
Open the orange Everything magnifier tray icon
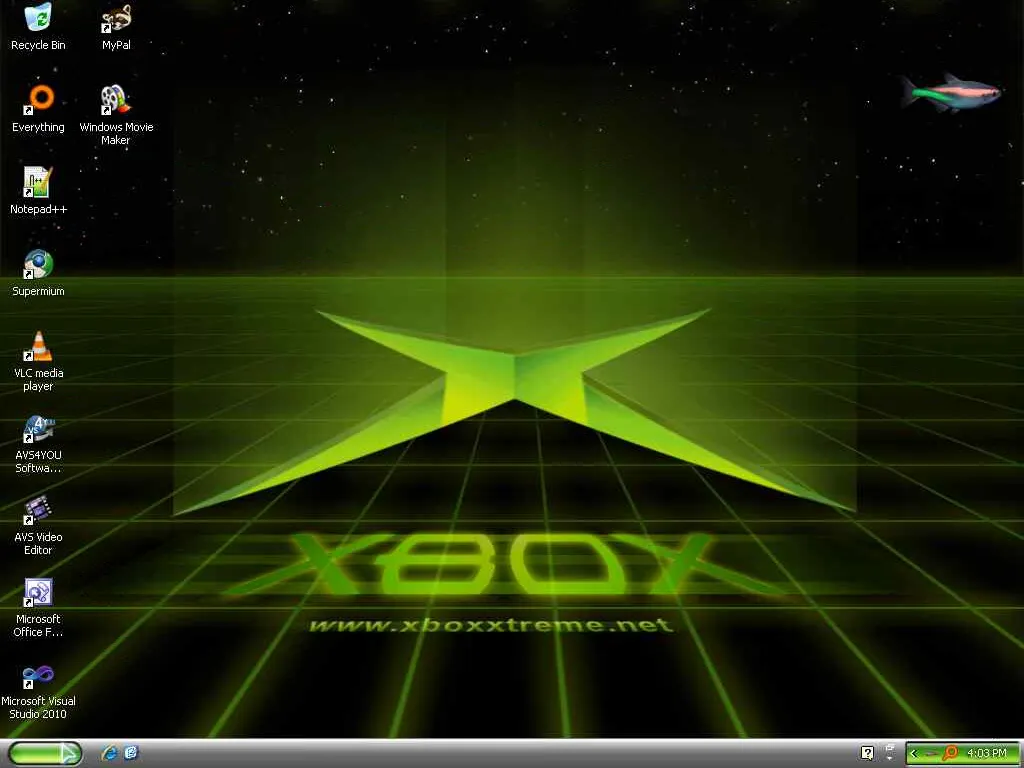pyautogui.click(x=950, y=753)
